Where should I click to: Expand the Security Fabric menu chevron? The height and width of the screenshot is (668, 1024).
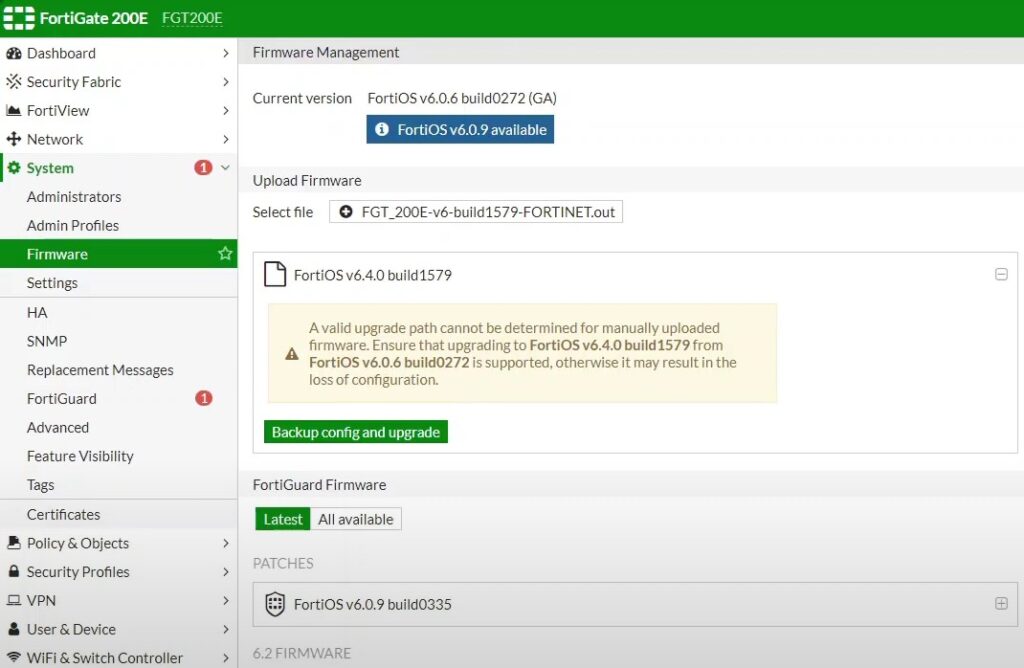pos(225,82)
